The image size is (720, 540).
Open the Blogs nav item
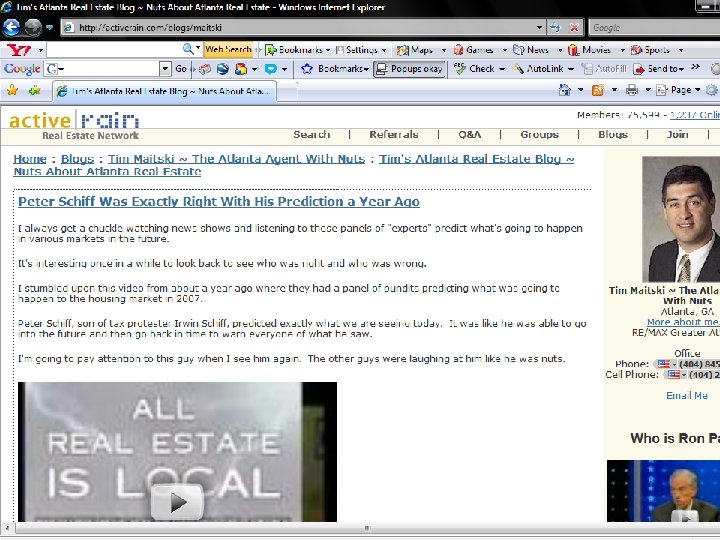[x=613, y=135]
